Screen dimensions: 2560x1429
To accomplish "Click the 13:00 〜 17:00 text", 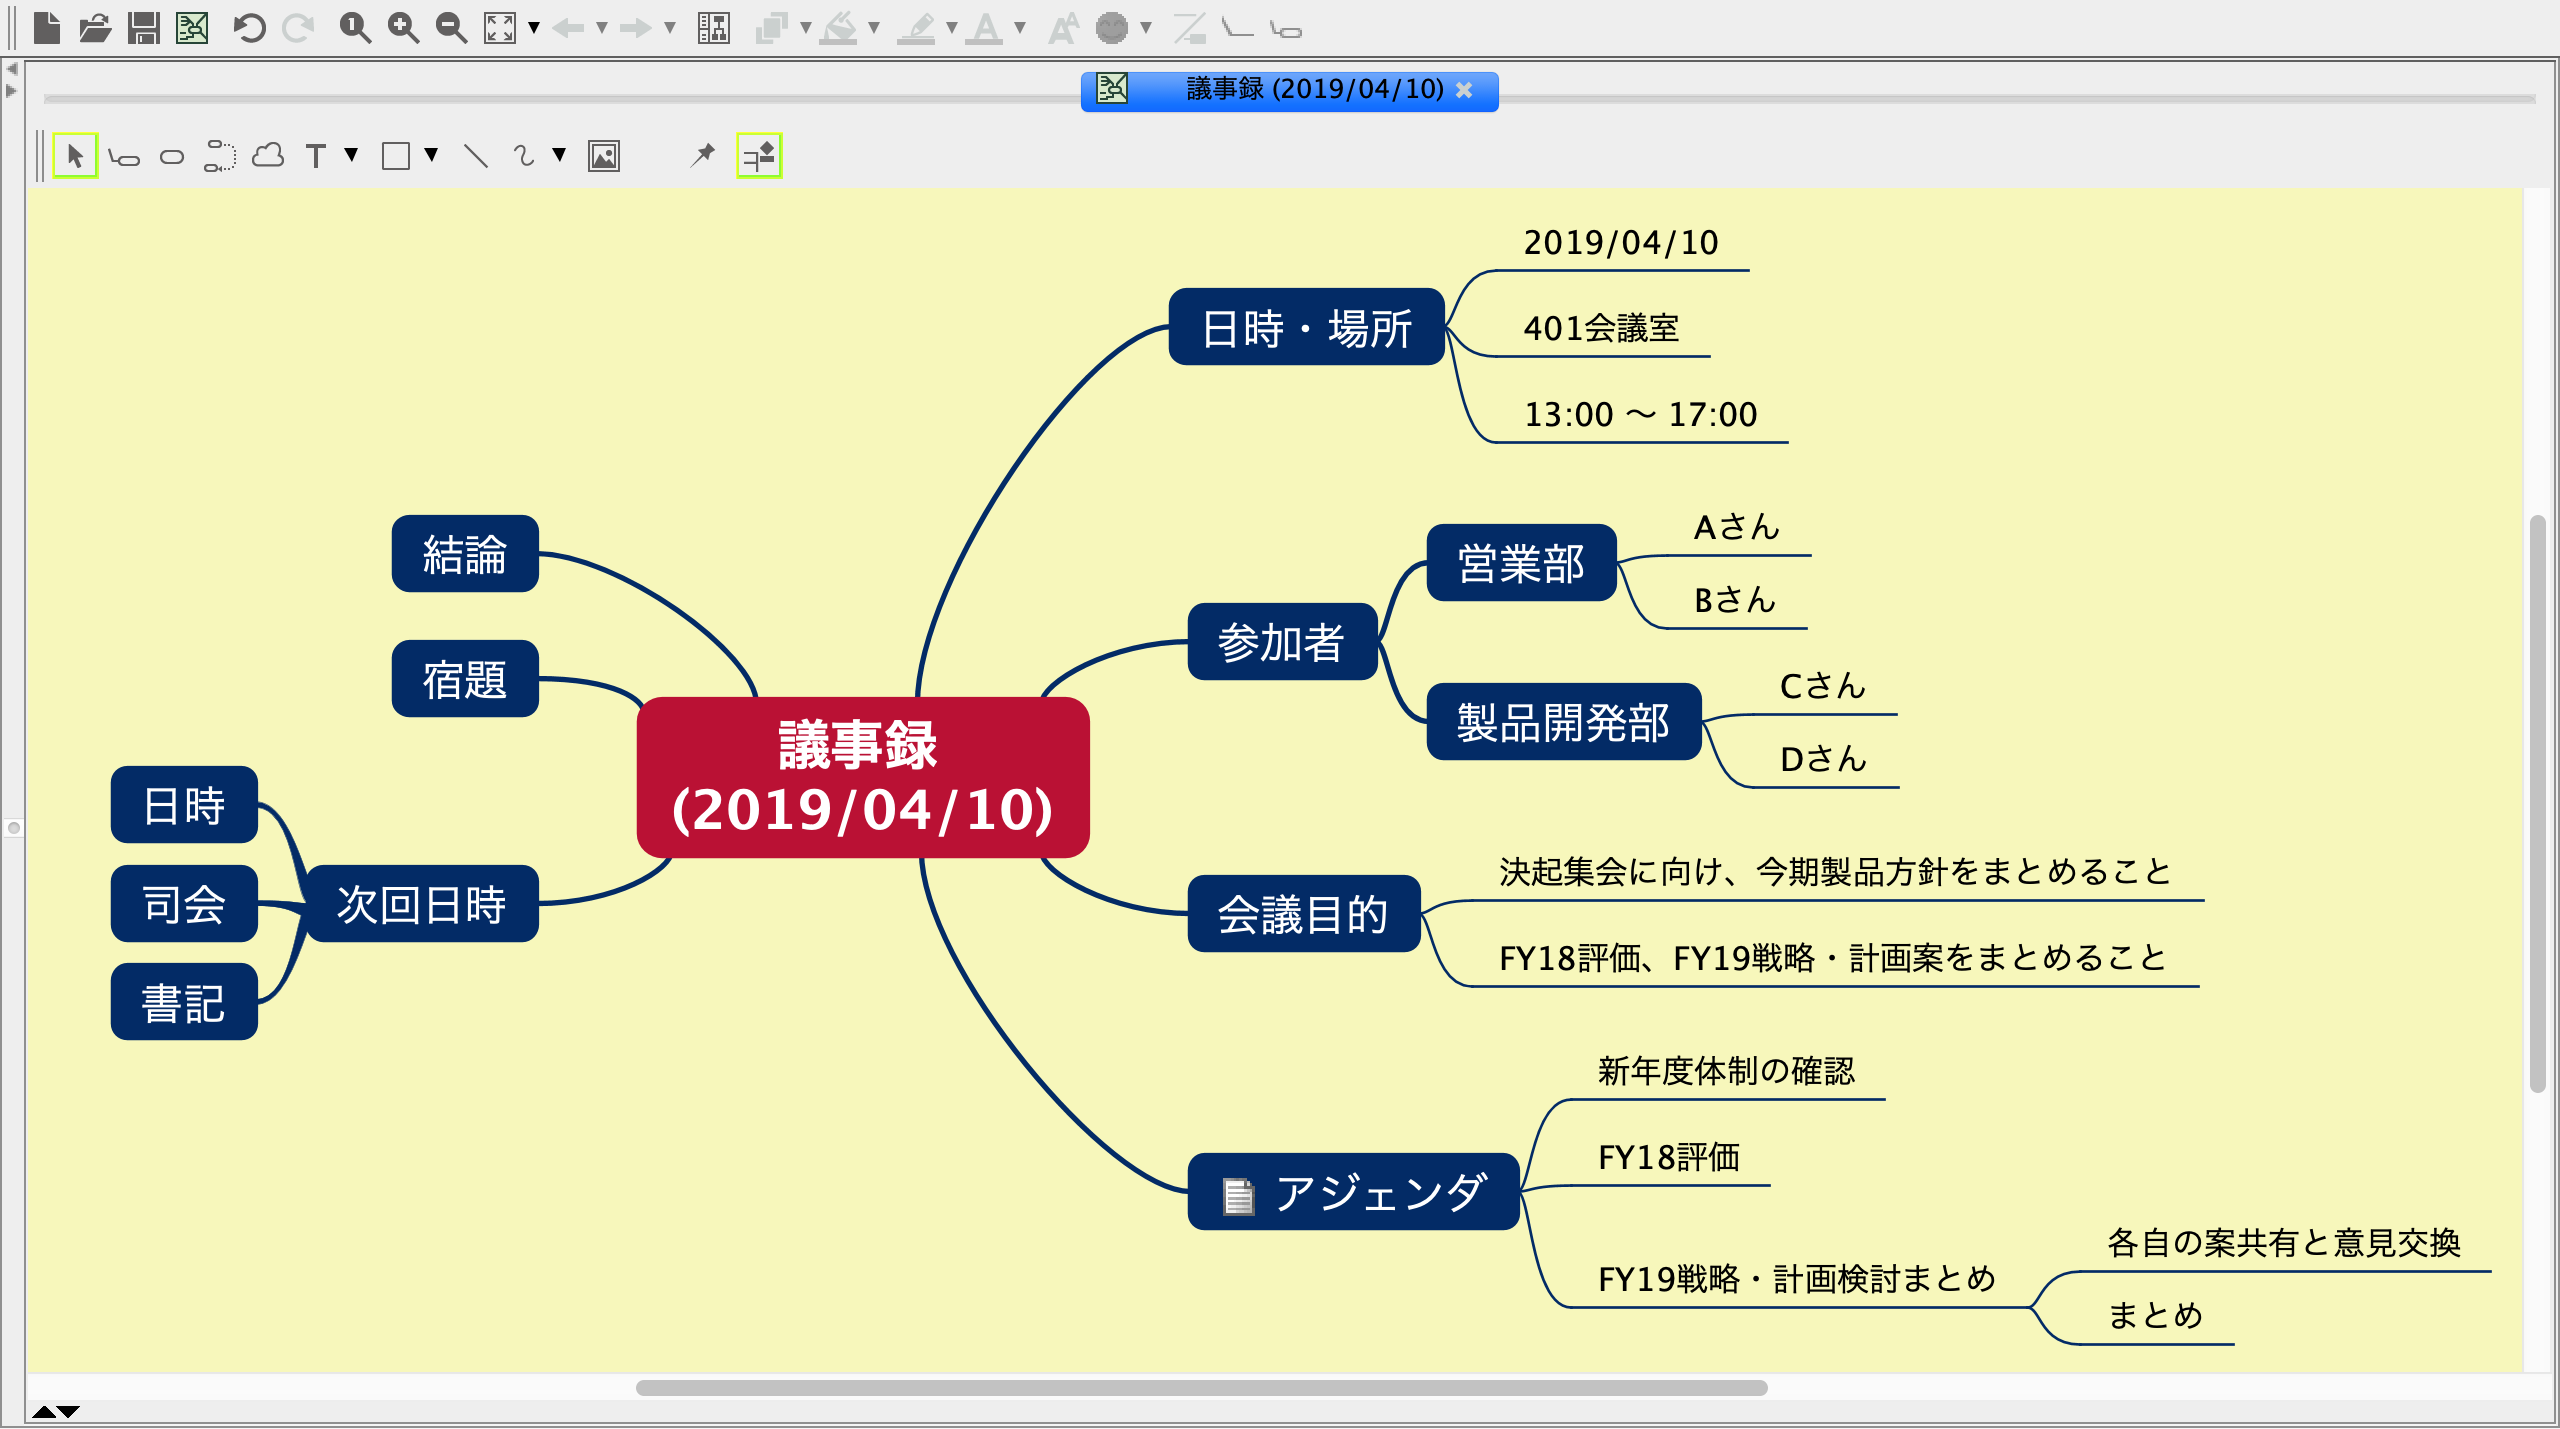I will click(1640, 414).
